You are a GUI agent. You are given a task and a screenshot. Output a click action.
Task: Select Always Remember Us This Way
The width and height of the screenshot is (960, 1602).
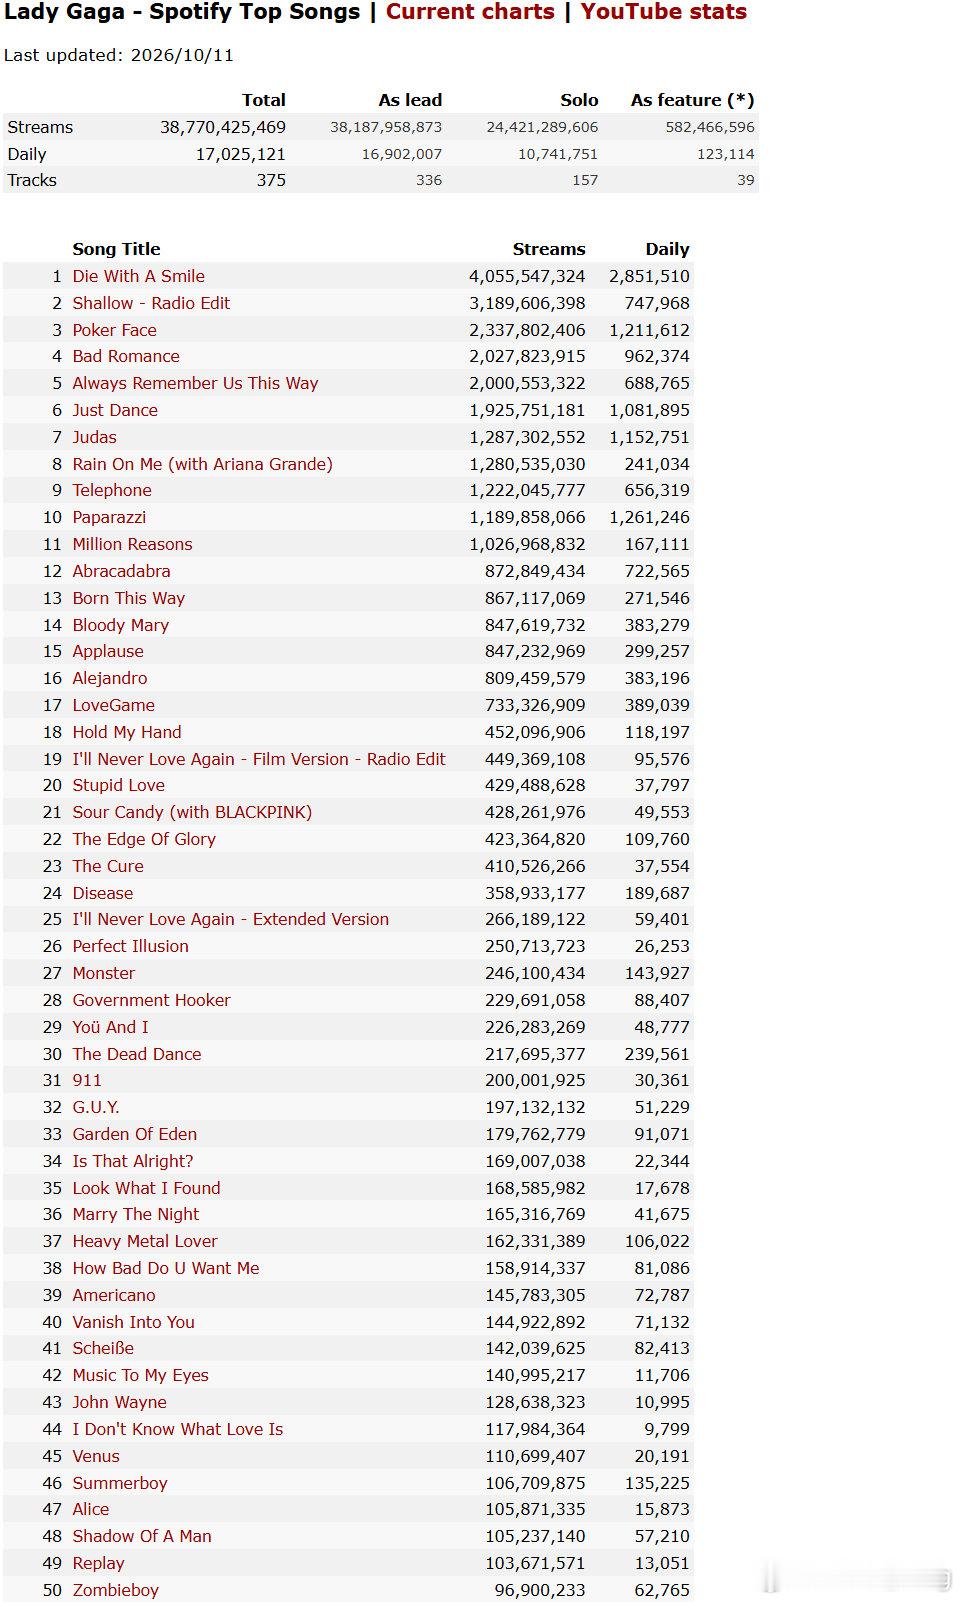195,383
